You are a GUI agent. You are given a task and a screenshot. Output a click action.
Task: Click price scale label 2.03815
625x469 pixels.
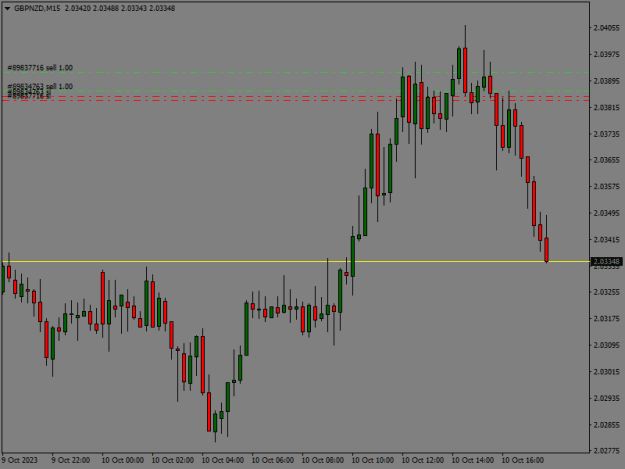607,108
